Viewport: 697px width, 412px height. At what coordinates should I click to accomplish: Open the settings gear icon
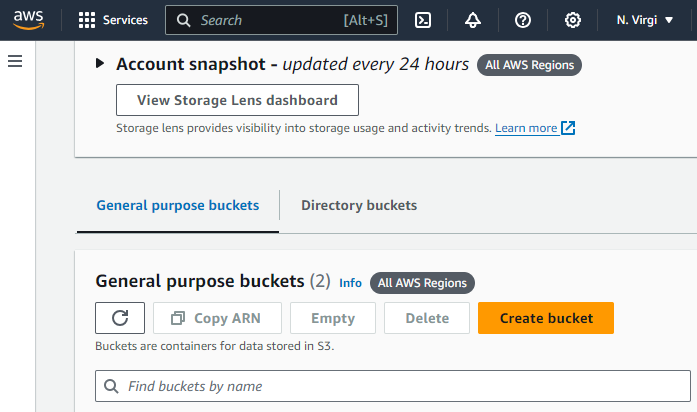pyautogui.click(x=573, y=20)
